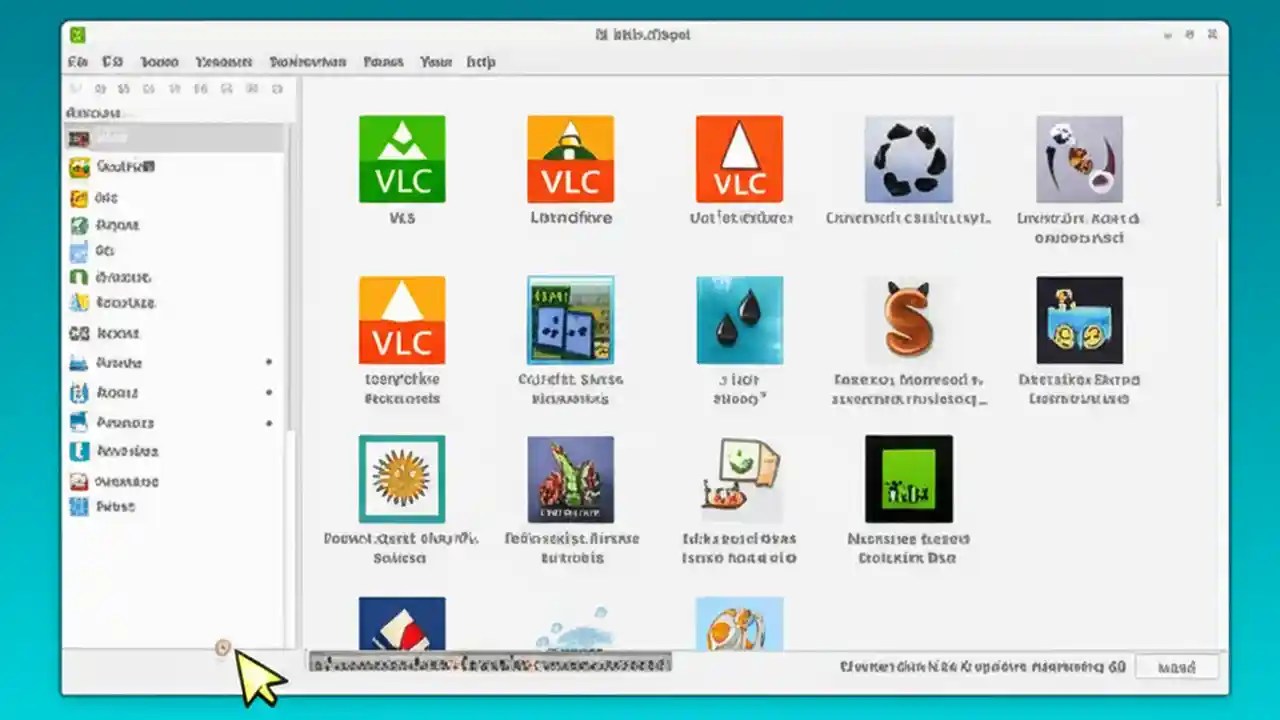The image size is (1280, 720).
Task: Click the water droplets app icon
Action: pos(739,318)
